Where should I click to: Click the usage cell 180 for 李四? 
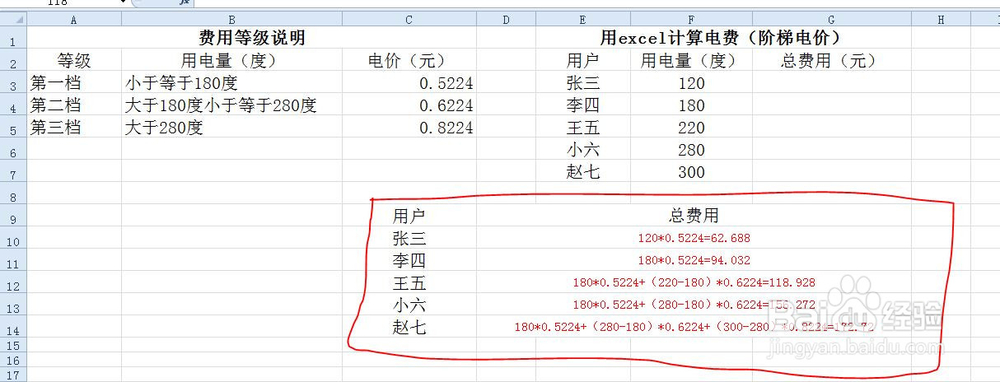click(691, 105)
